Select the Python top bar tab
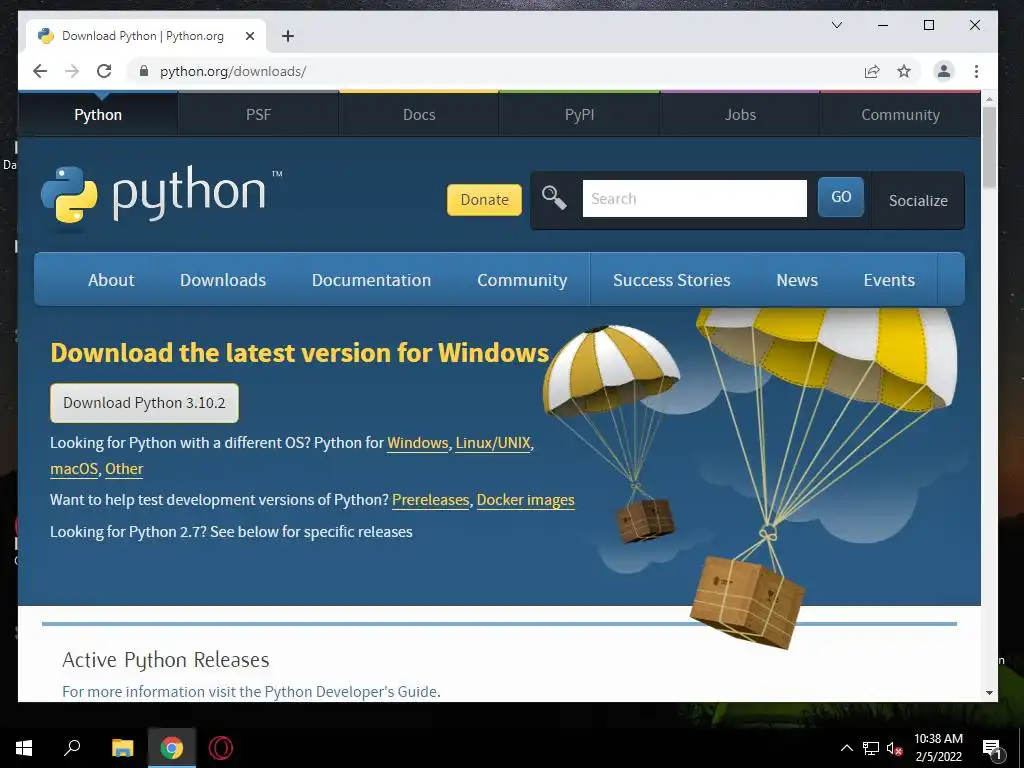Image resolution: width=1024 pixels, height=768 pixels. (x=98, y=114)
